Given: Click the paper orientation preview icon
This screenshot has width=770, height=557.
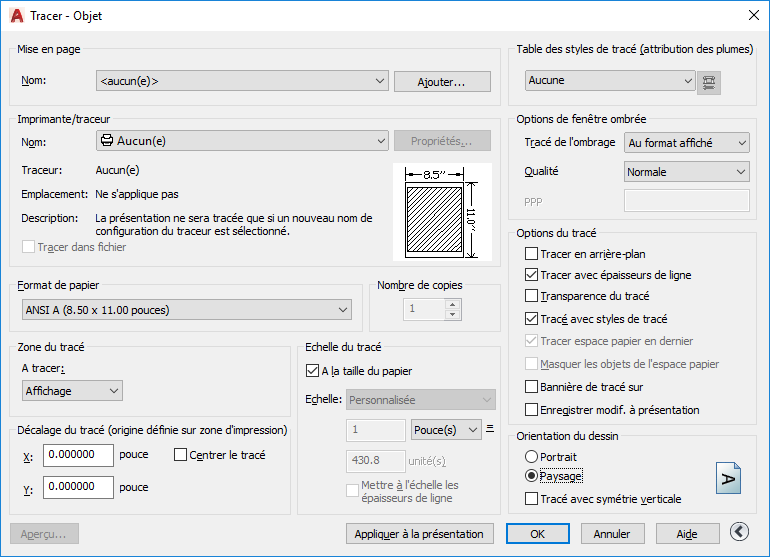Looking at the screenshot, I should click(728, 479).
